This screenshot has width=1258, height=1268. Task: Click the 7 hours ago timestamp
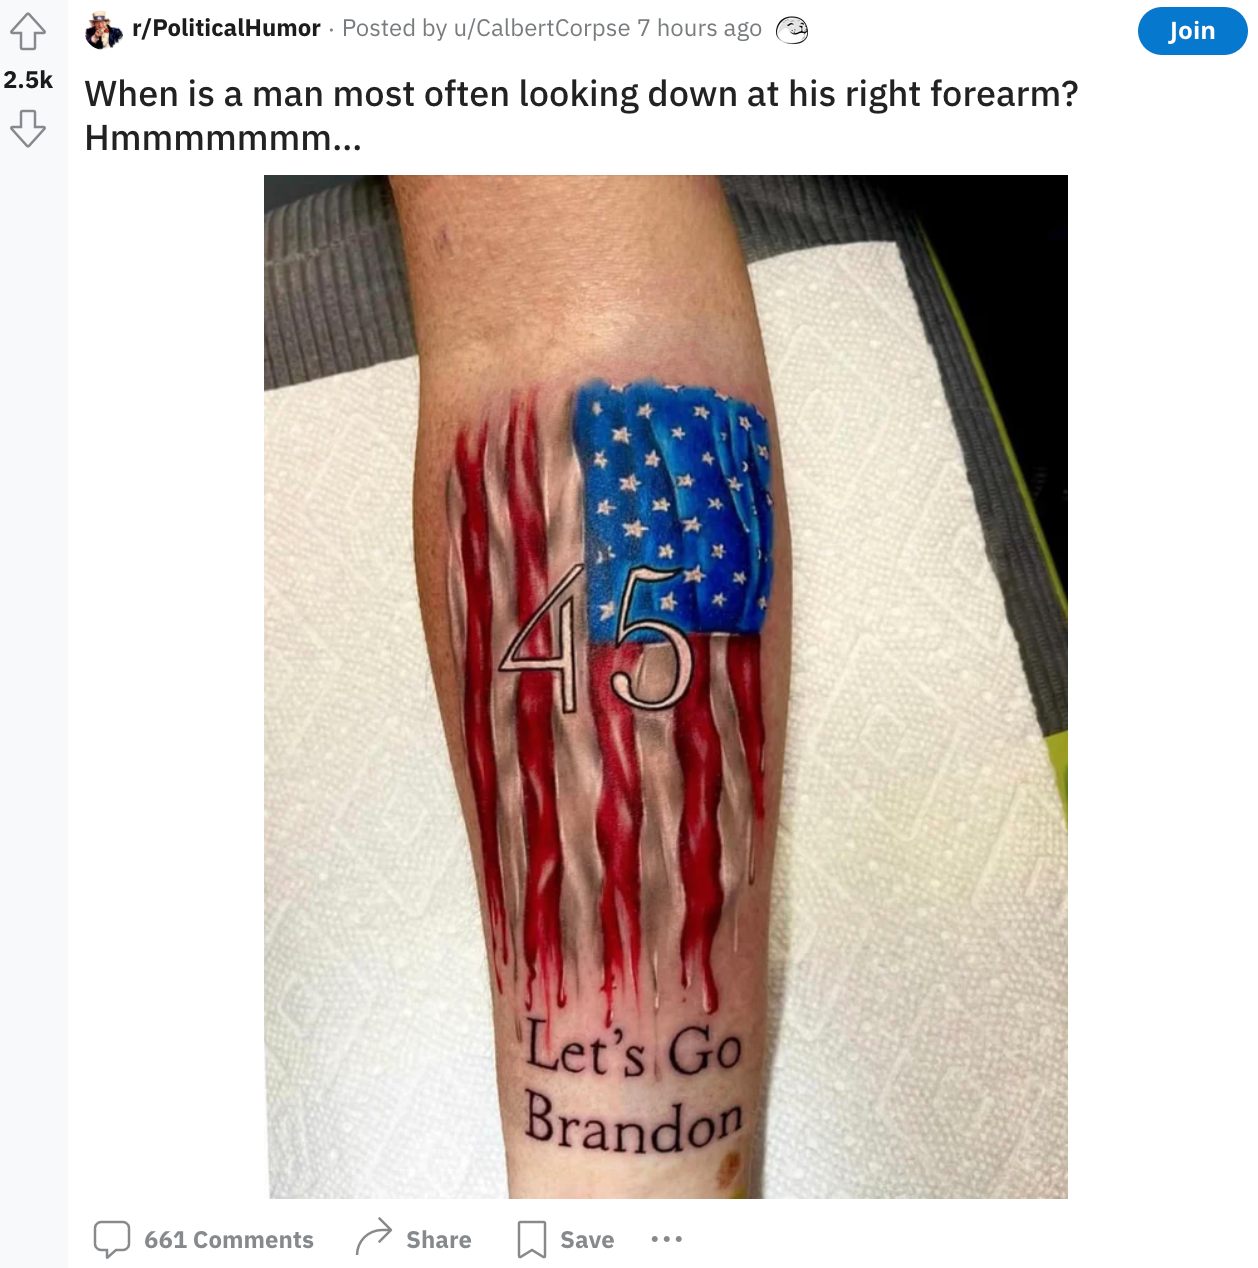[699, 28]
